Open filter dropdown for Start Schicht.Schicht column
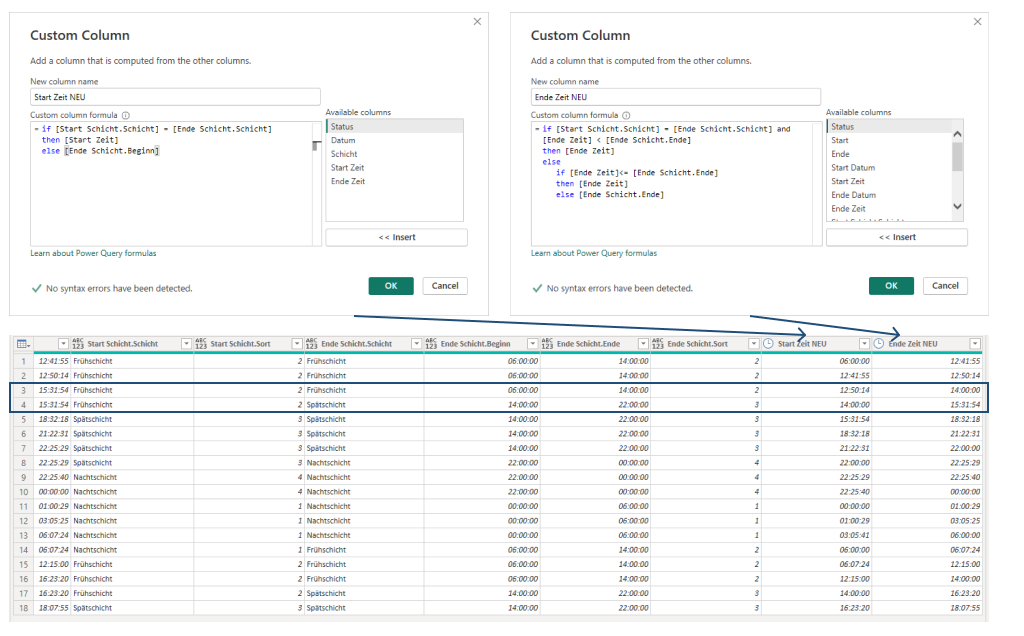The width and height of the screenshot is (1024, 636). [x=185, y=344]
